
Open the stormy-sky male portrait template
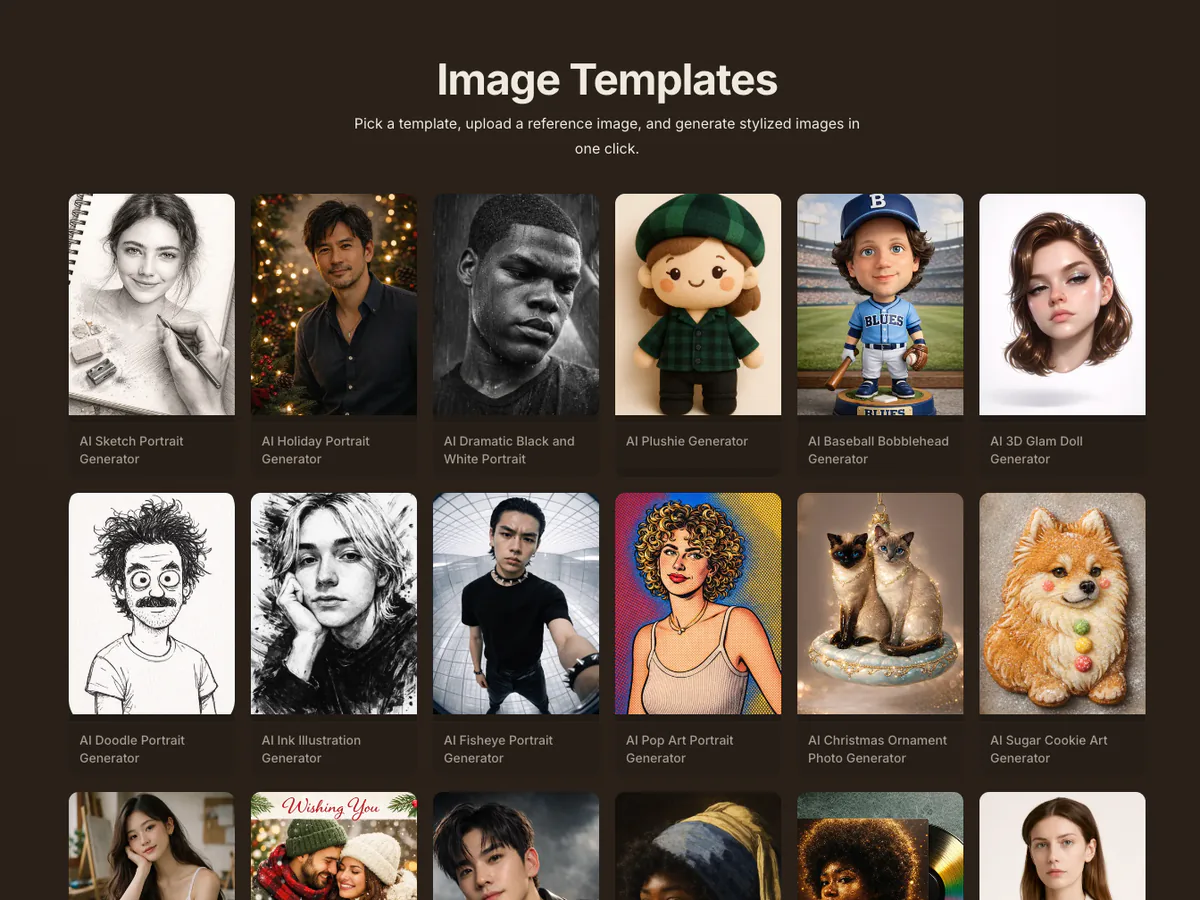516,846
